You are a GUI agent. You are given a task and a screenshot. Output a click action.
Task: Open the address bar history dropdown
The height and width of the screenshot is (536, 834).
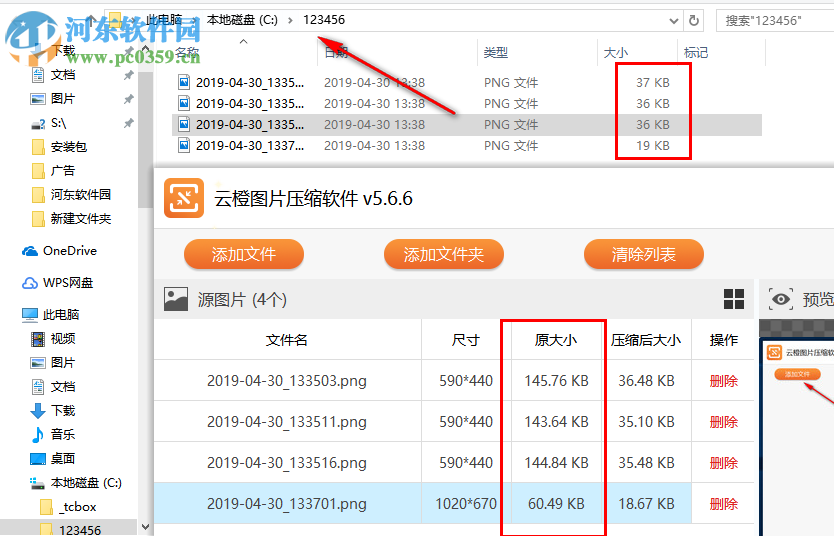673,21
